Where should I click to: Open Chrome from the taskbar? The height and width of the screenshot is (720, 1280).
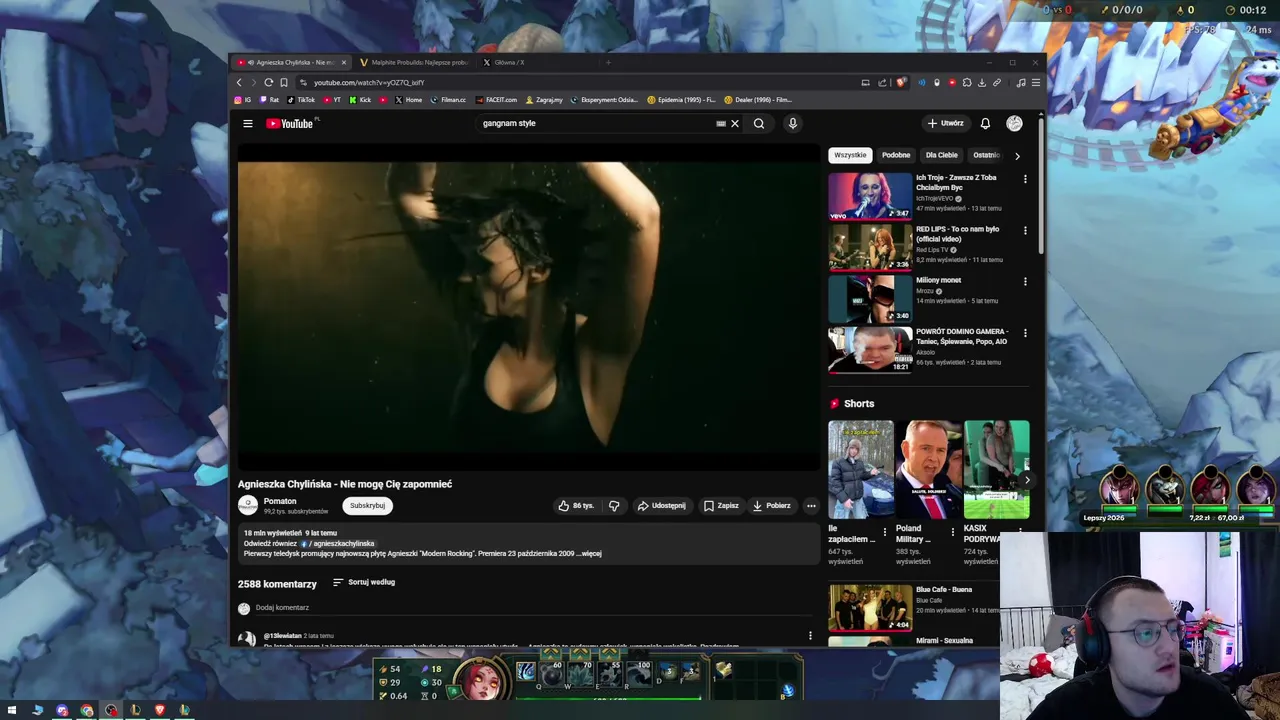coord(87,710)
